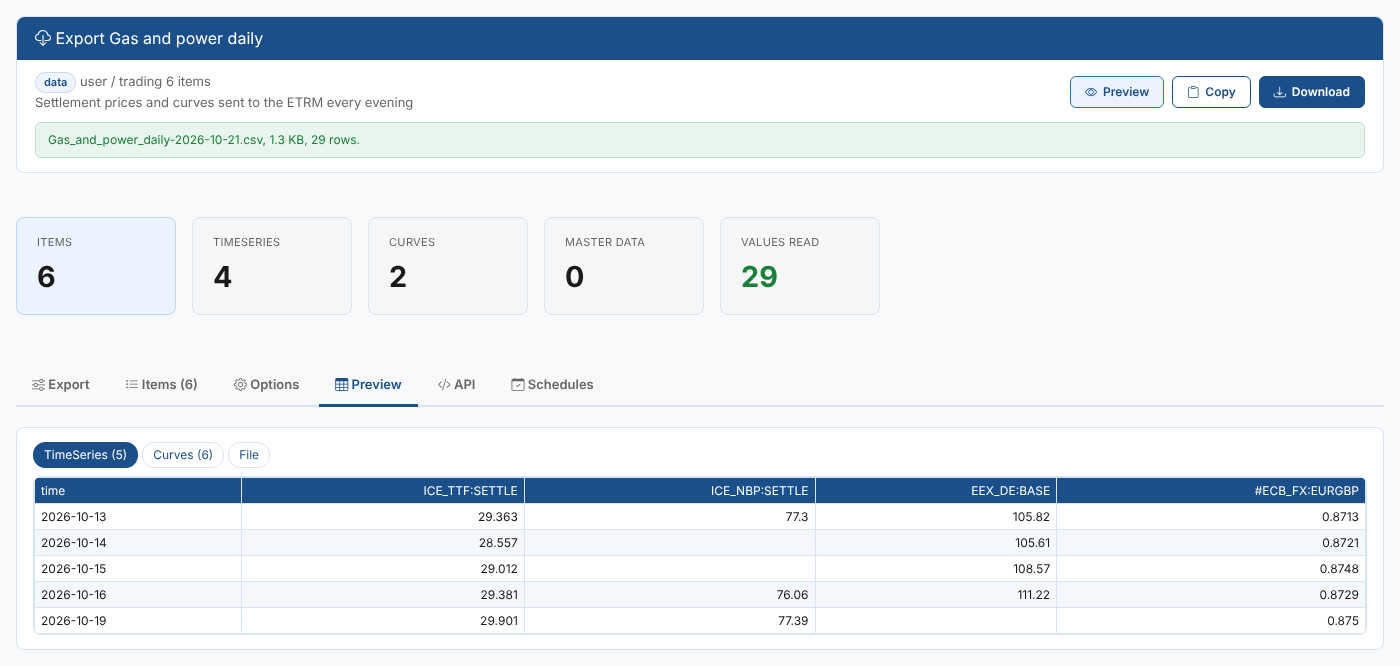Click the ICE_NBP:SETTLE column header
Viewport: 1400px width, 666px height.
670,491
